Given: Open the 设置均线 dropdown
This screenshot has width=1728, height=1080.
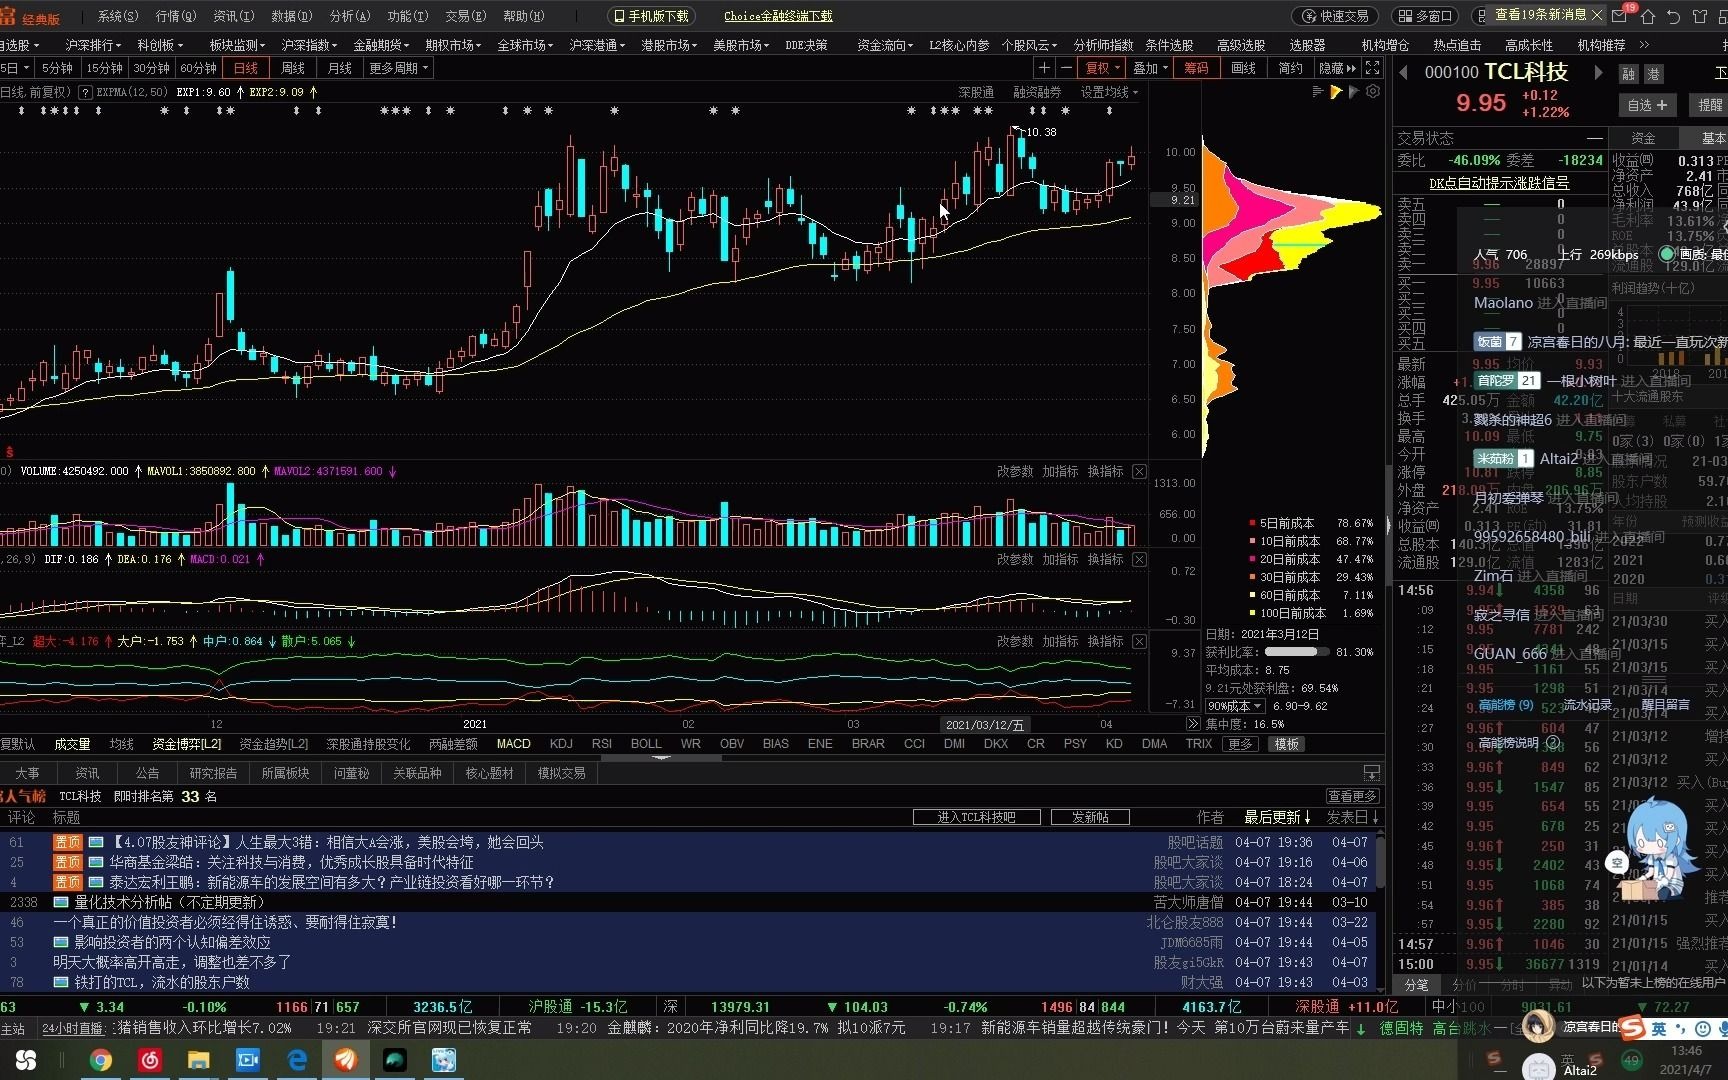Looking at the screenshot, I should pyautogui.click(x=1109, y=92).
